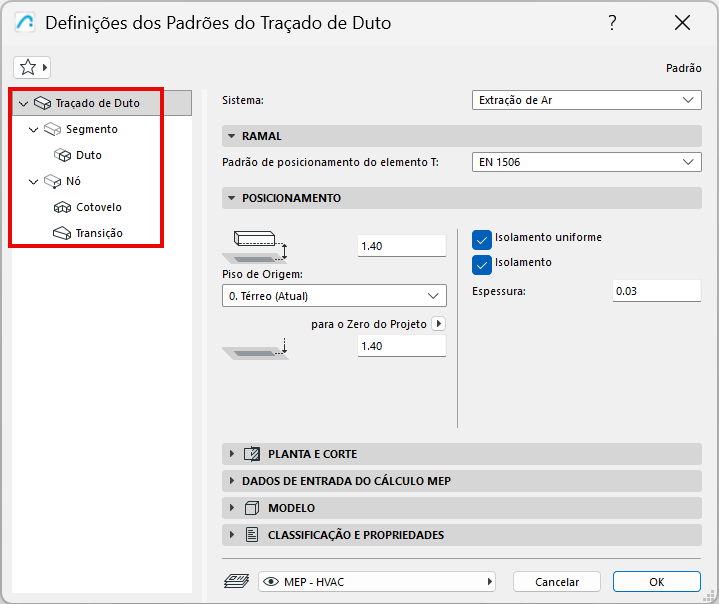
Task: Click the Favorites dropdown arrow beside star
Action: click(x=44, y=67)
